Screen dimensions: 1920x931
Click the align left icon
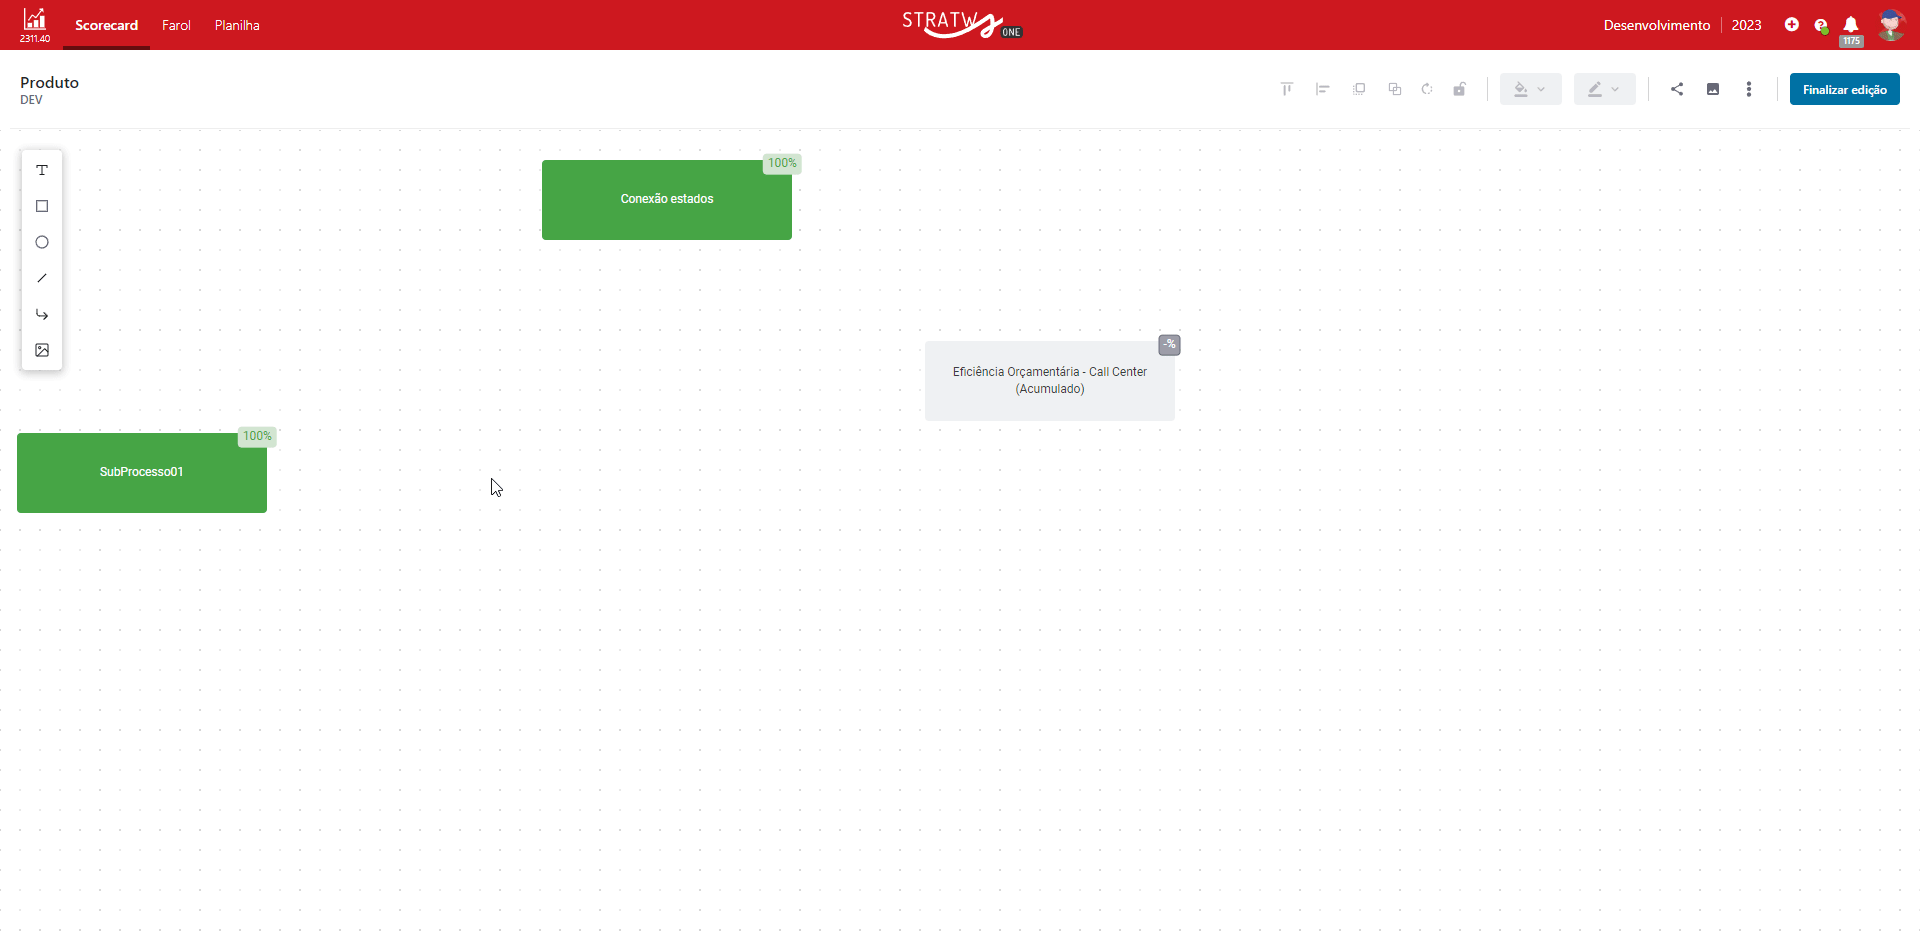click(x=1323, y=89)
